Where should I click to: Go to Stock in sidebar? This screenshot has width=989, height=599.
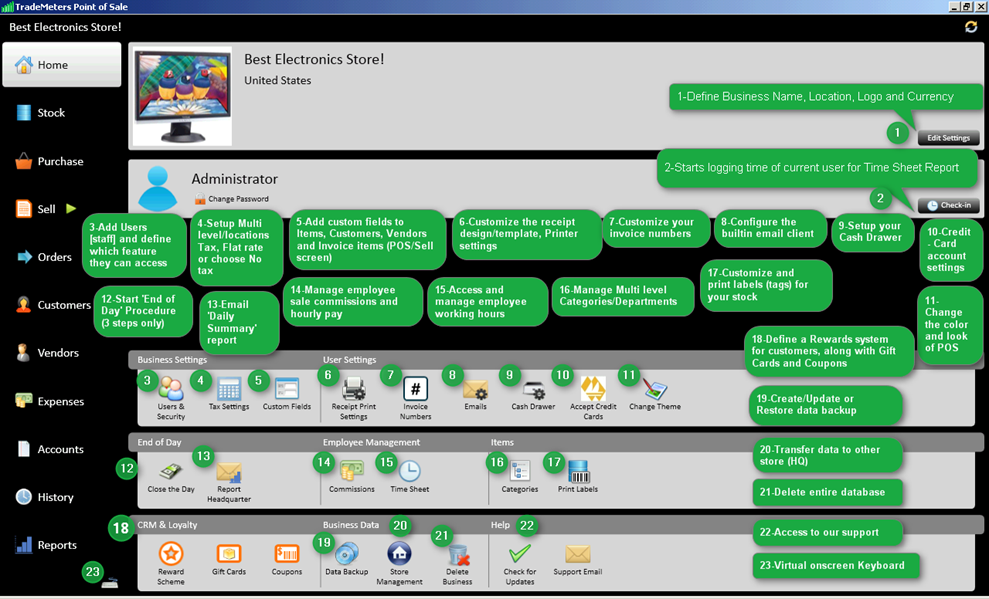pyautogui.click(x=50, y=113)
